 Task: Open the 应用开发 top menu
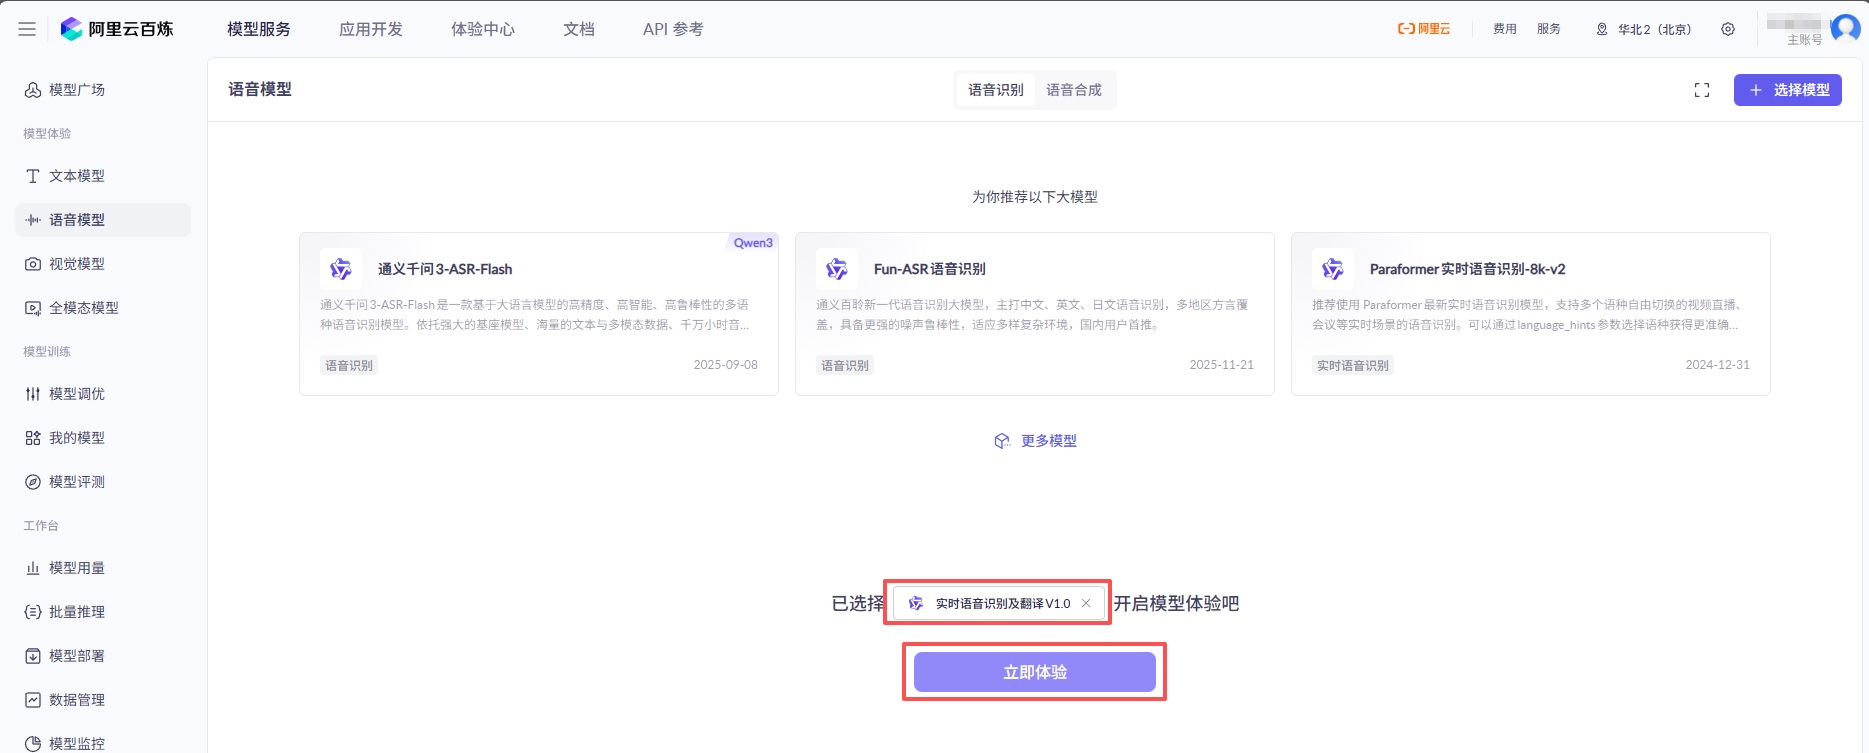[x=371, y=29]
